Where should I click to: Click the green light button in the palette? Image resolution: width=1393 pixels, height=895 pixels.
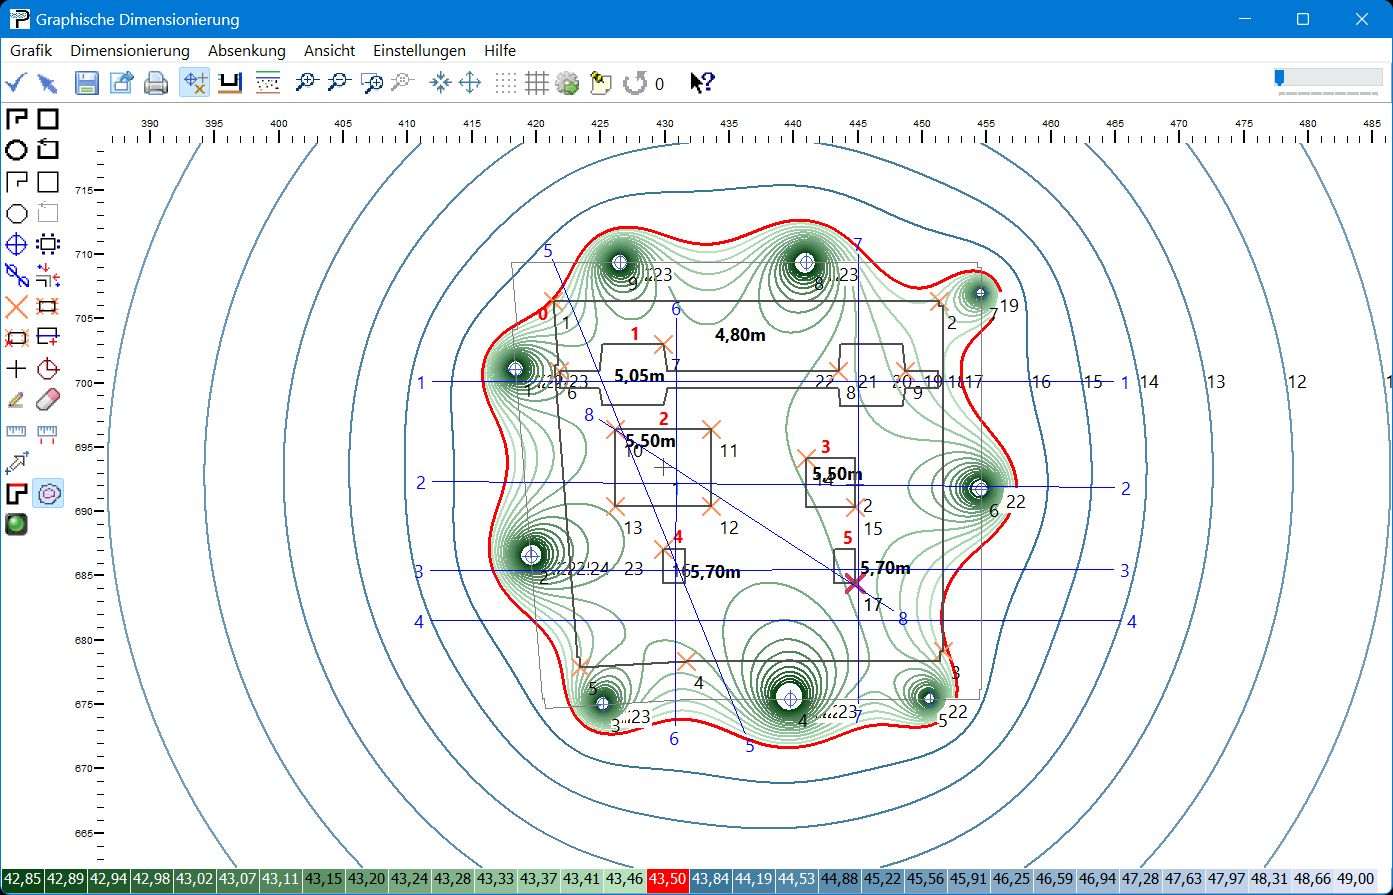coord(16,523)
